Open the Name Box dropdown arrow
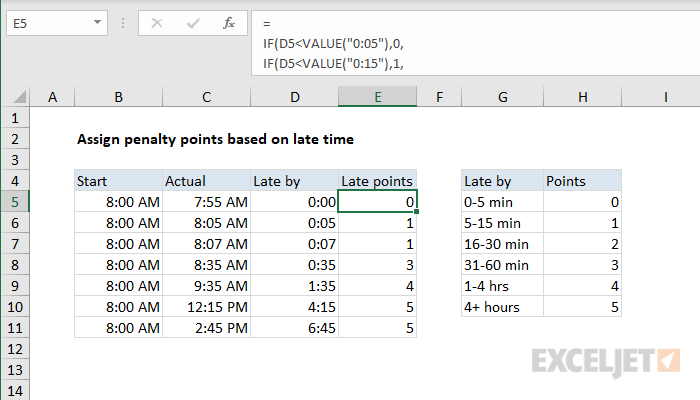The width and height of the screenshot is (700, 400). point(97,22)
